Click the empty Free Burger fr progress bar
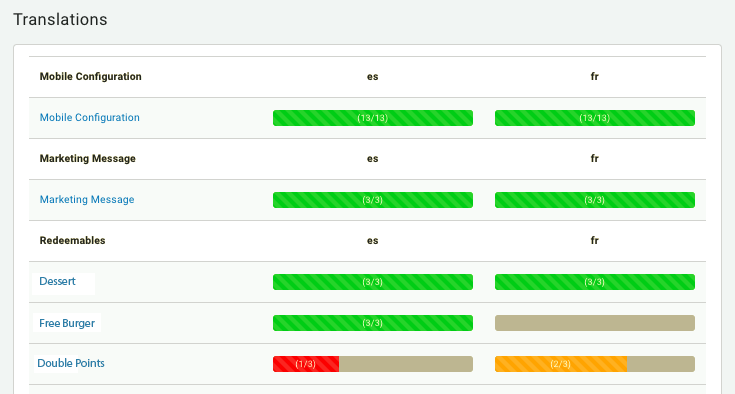The width and height of the screenshot is (735, 394). click(595, 323)
